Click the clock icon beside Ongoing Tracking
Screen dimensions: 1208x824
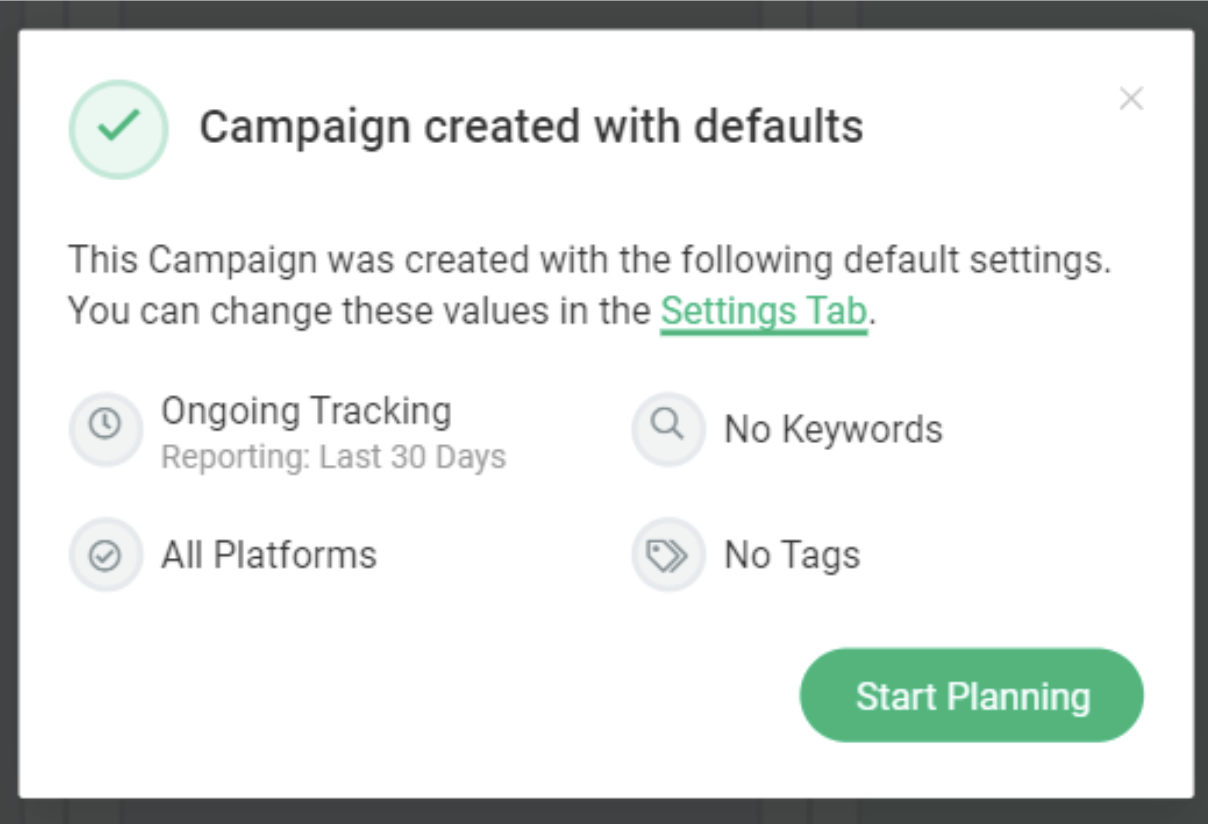105,429
